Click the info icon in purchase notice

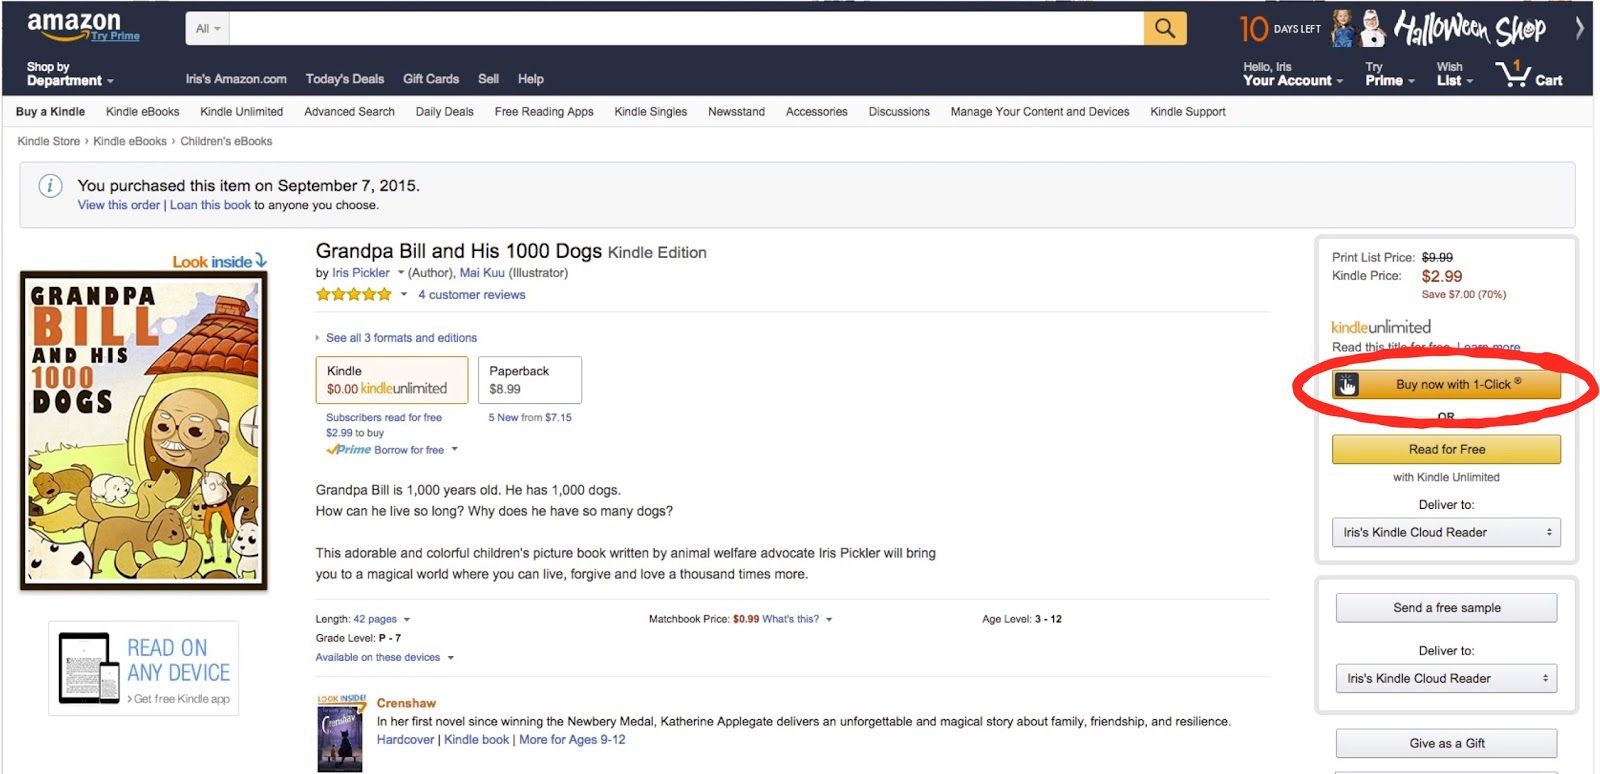click(50, 186)
